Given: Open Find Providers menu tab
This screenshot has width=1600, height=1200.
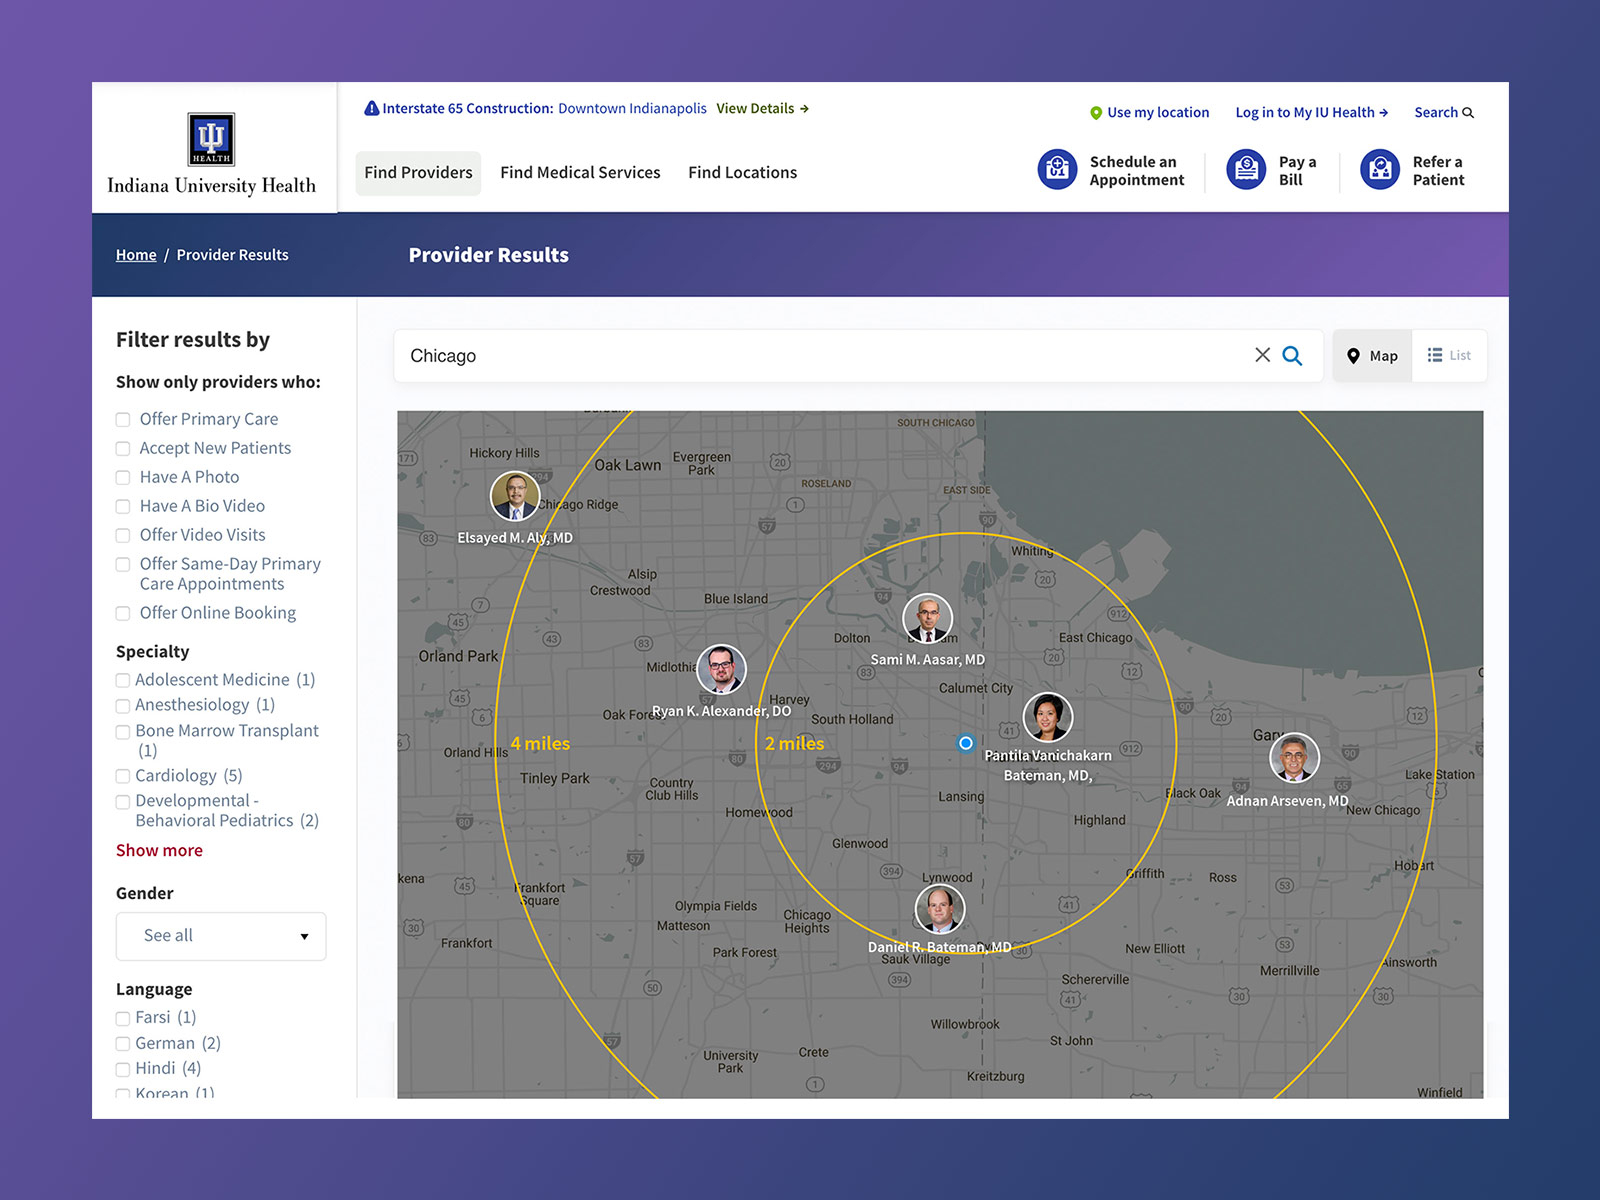Looking at the screenshot, I should click(418, 173).
